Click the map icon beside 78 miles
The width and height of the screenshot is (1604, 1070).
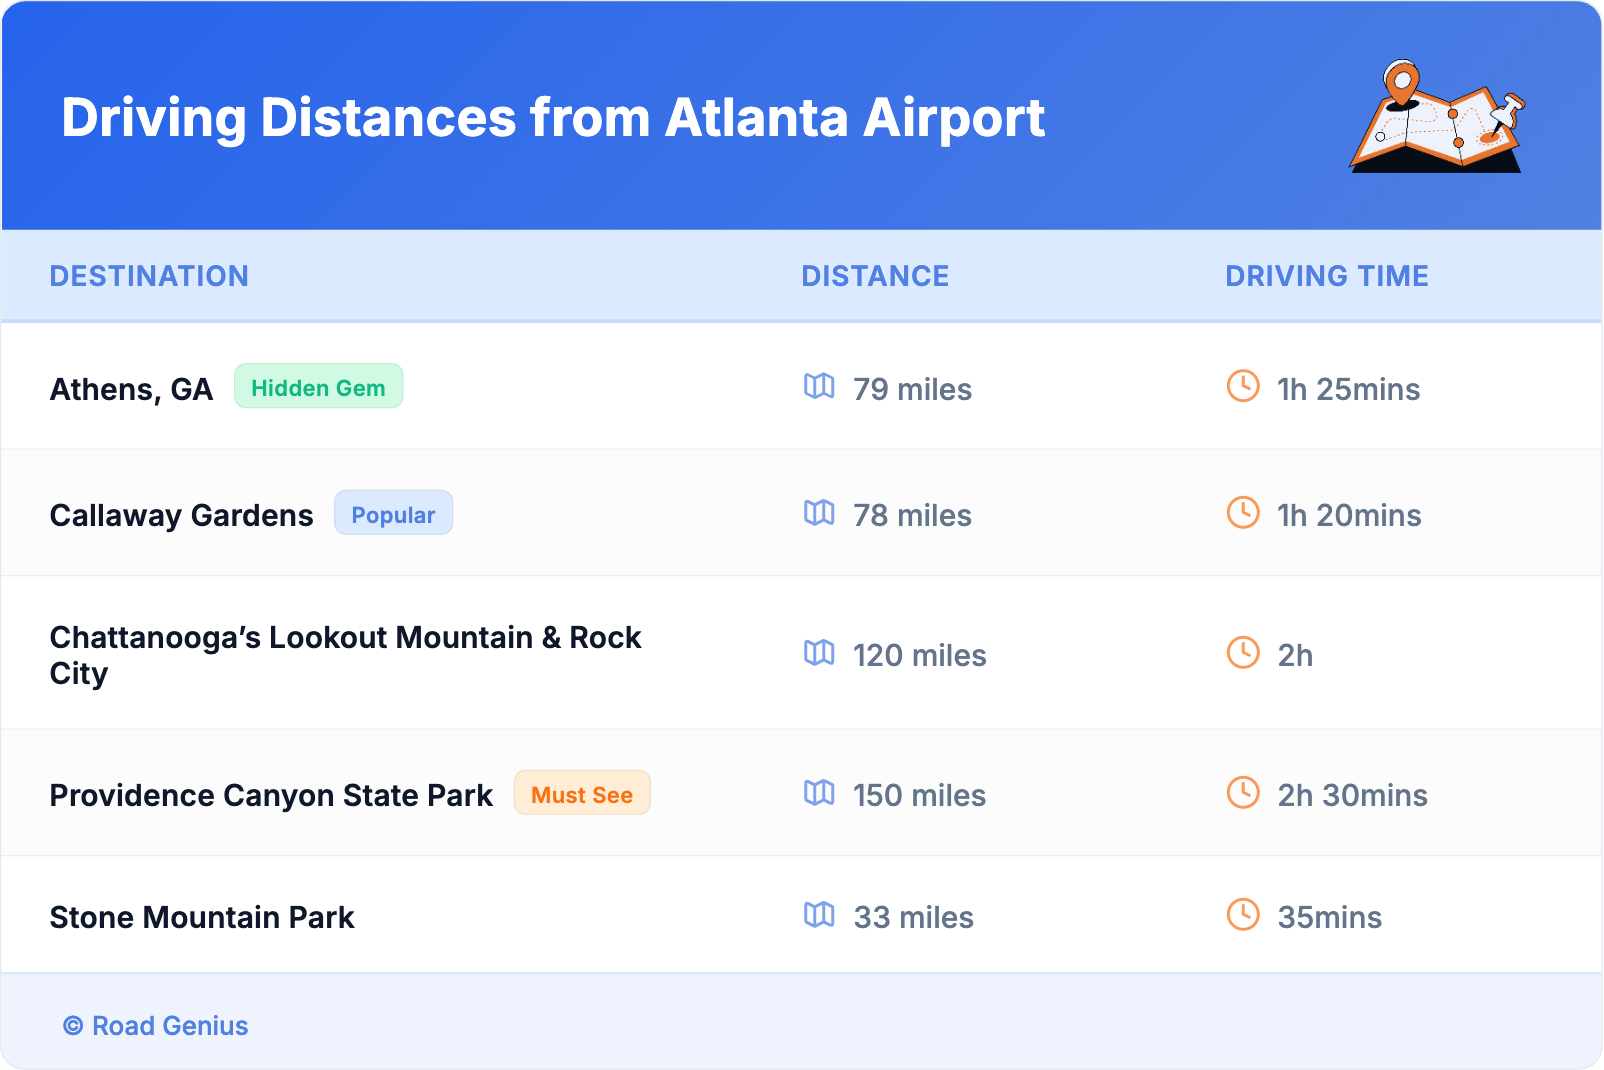819,513
